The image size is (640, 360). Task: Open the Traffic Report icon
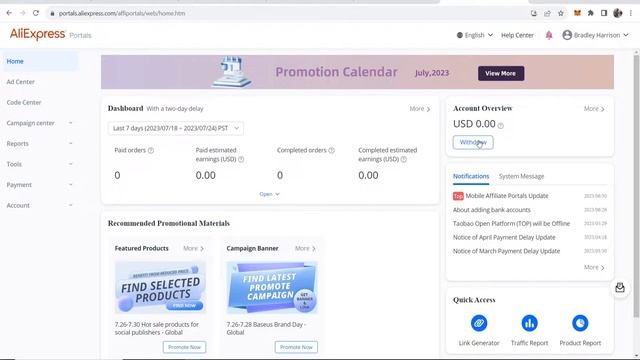(x=529, y=323)
